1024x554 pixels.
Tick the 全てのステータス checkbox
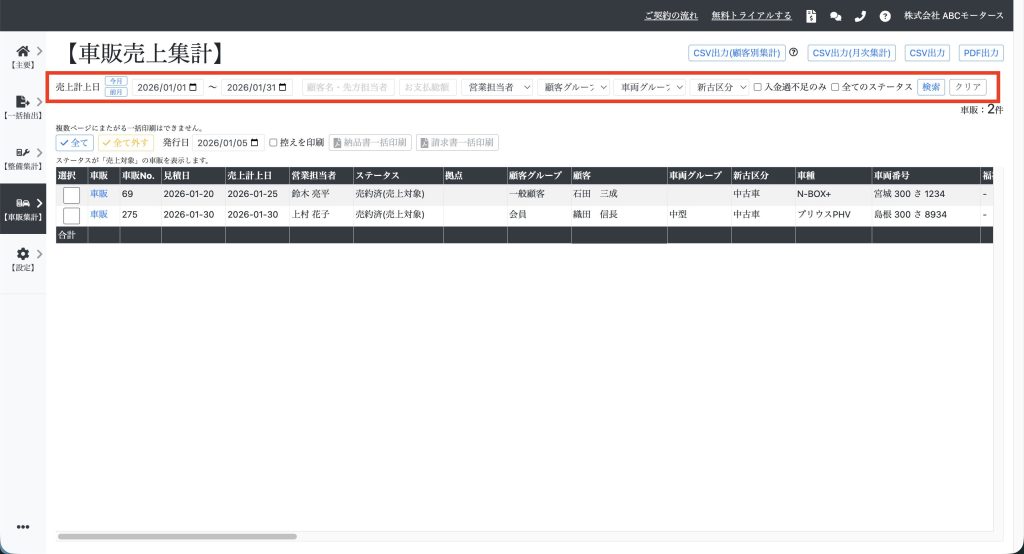[x=836, y=87]
